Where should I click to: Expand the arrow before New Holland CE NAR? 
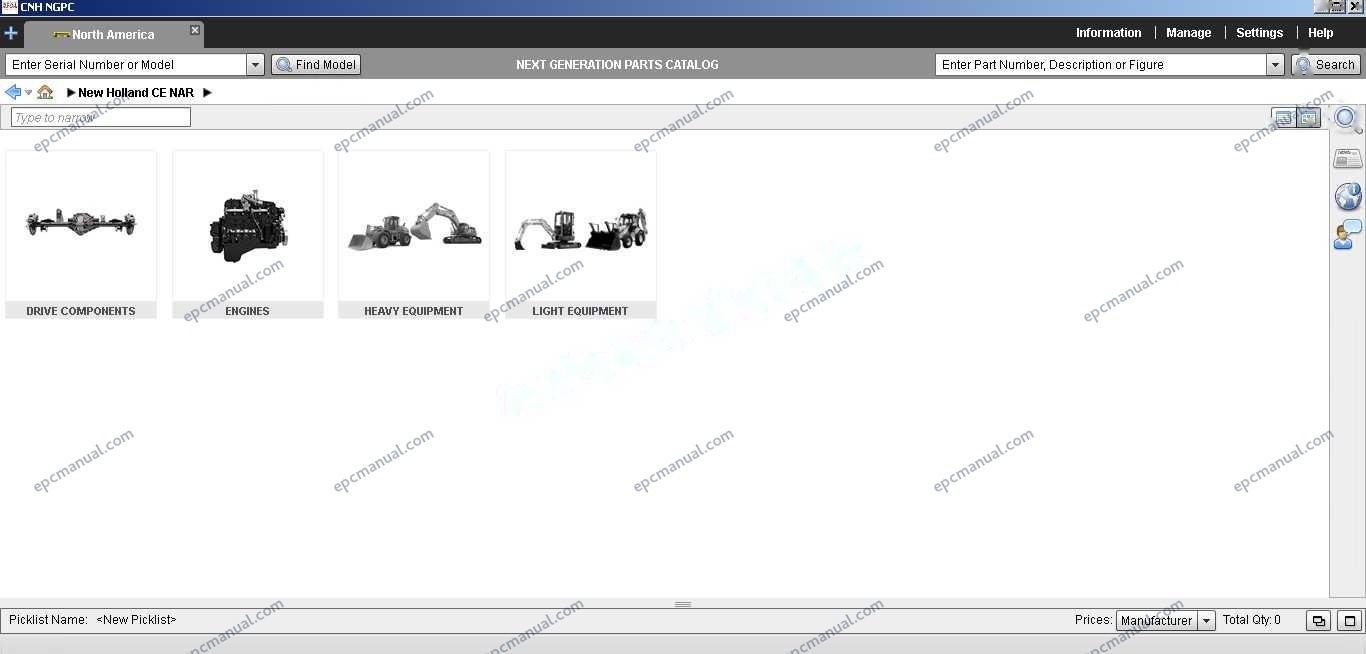coord(71,93)
